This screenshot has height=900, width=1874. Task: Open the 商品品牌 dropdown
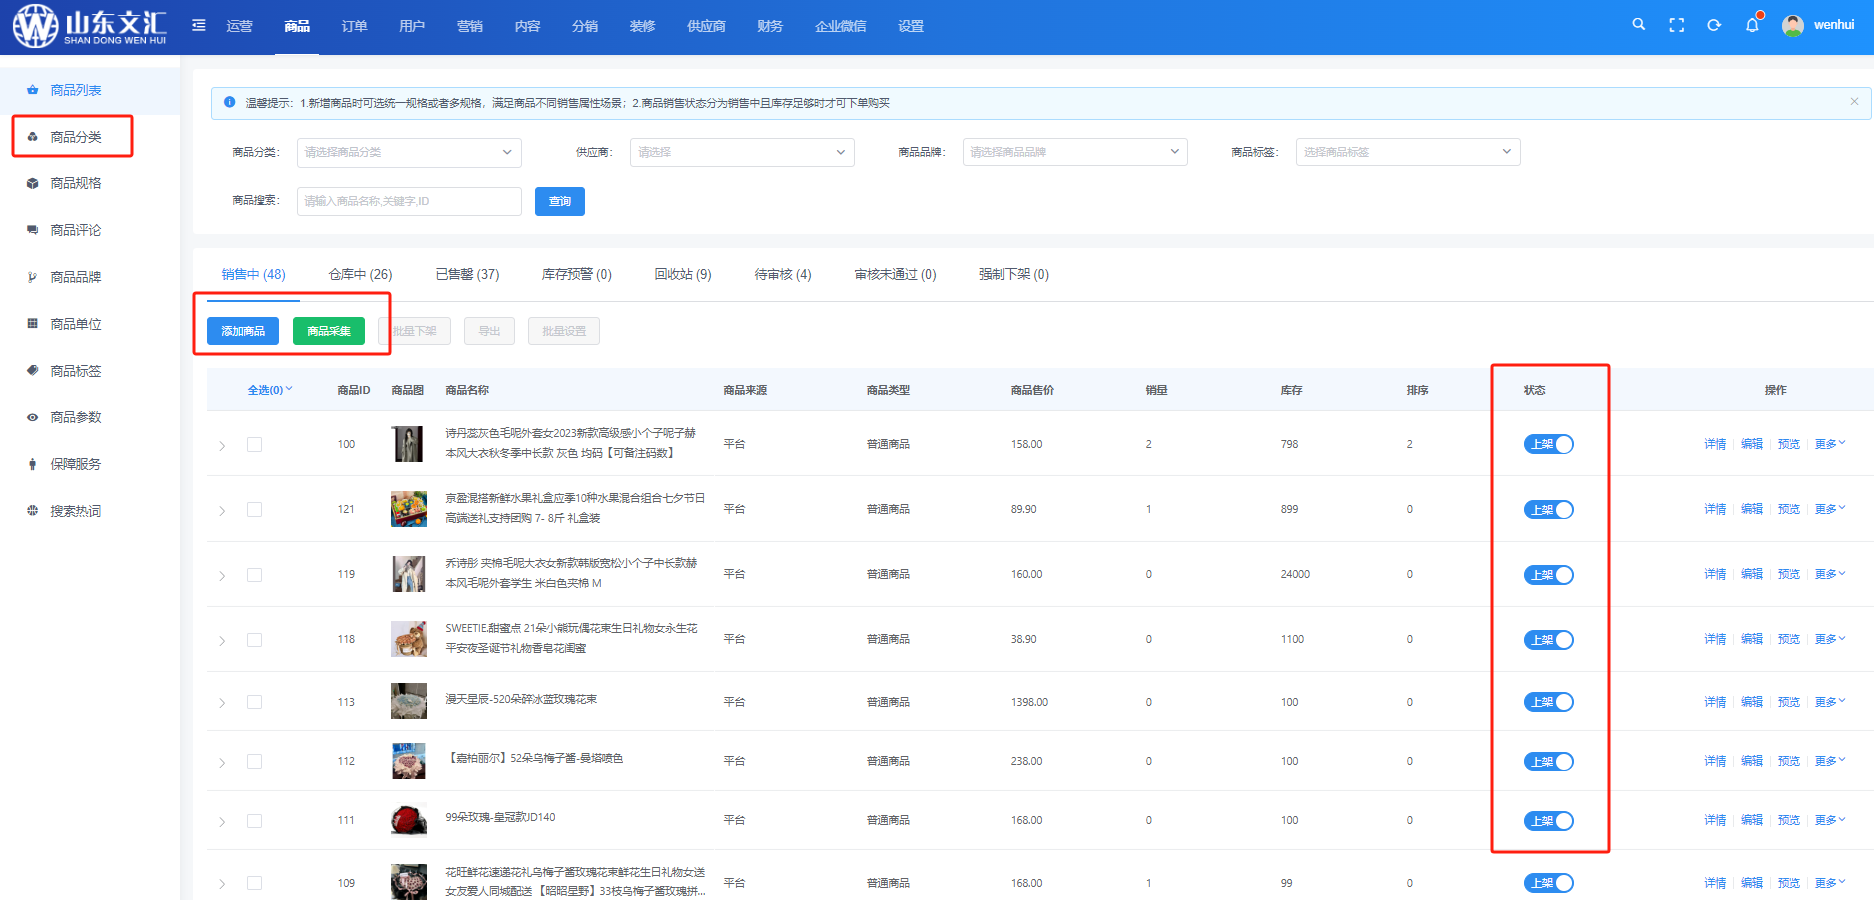click(1075, 152)
